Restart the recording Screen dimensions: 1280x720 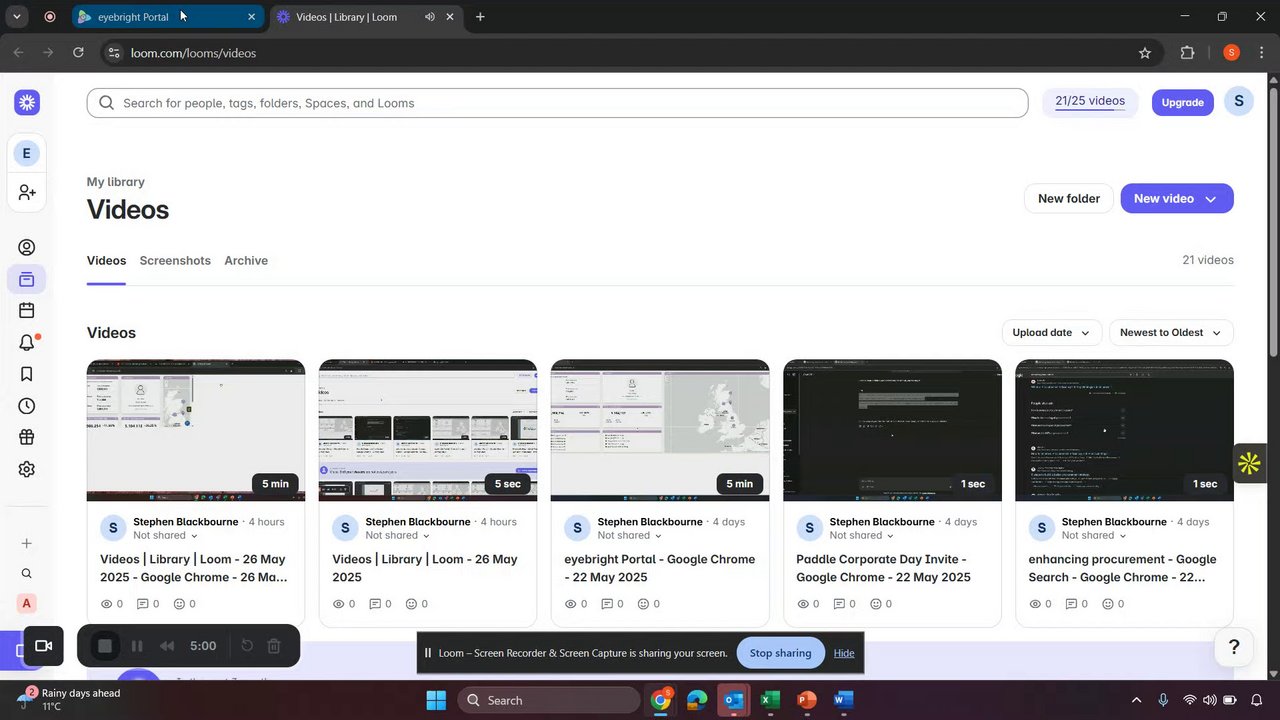click(247, 646)
